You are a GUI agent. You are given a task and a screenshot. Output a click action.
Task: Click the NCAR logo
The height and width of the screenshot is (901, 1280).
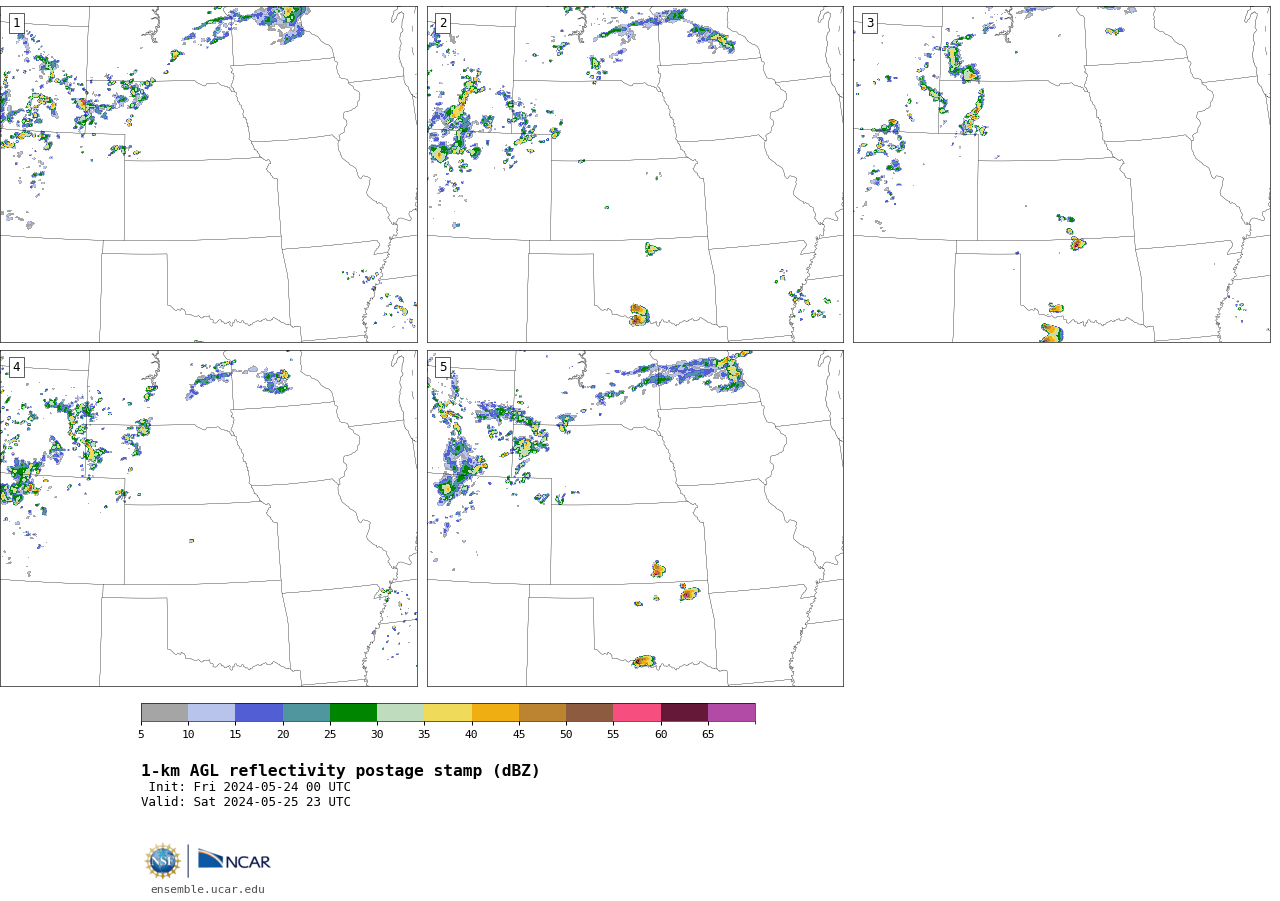pyautogui.click(x=234, y=860)
